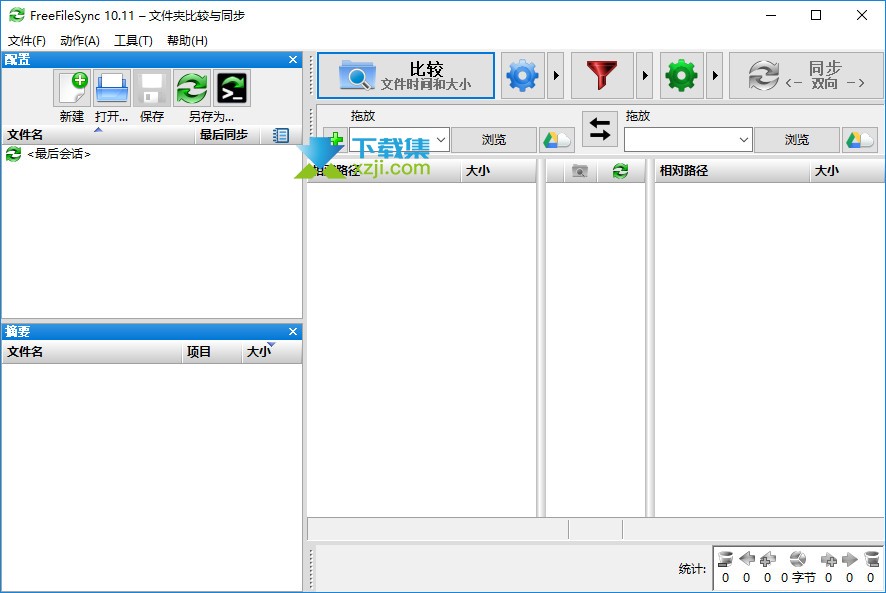
Task: Click the update-left arrow statistics icon
Action: (746, 559)
